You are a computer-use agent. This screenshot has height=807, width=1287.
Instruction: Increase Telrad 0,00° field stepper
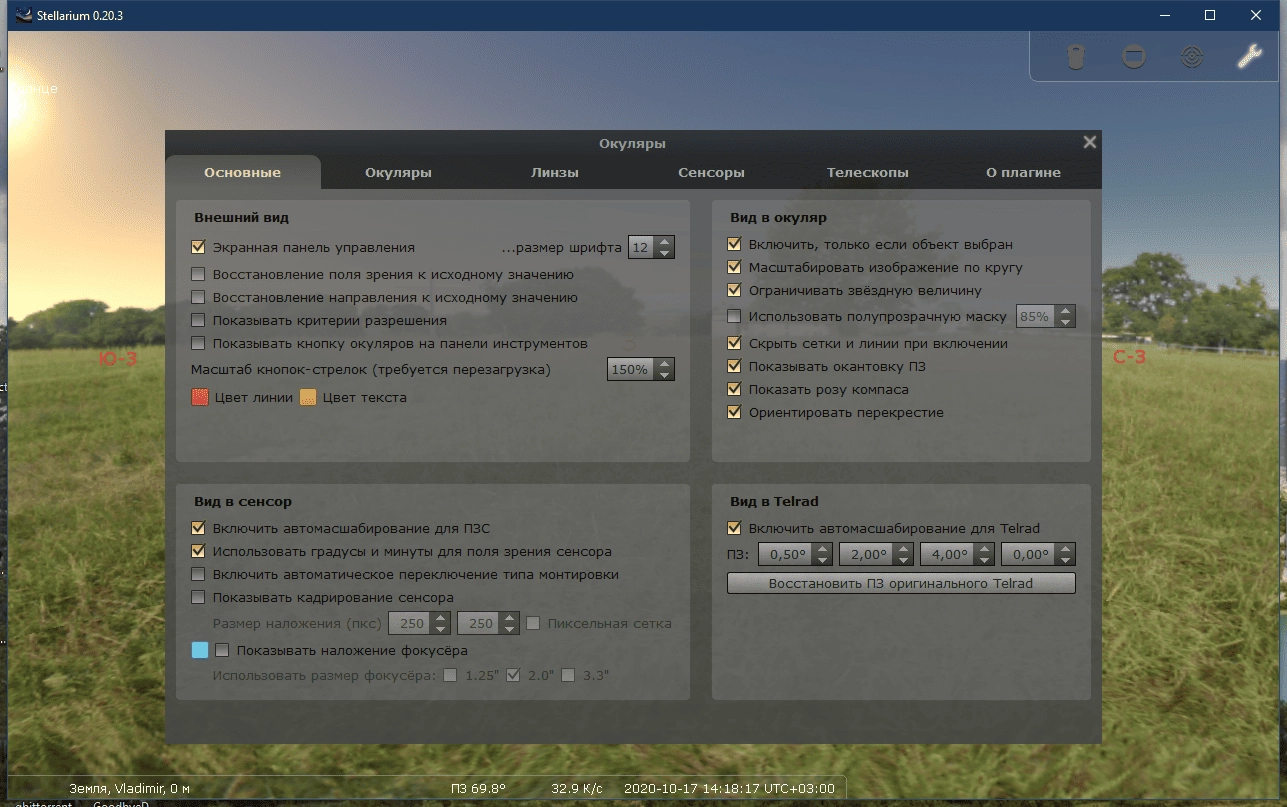coord(1066,549)
